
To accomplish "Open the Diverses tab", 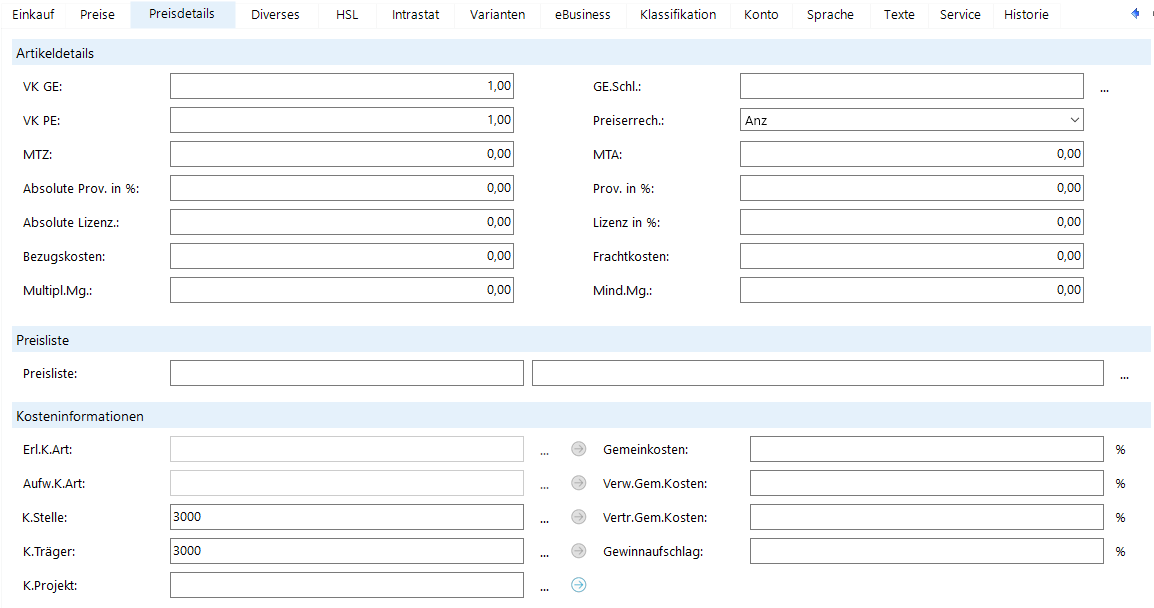I will coord(275,15).
